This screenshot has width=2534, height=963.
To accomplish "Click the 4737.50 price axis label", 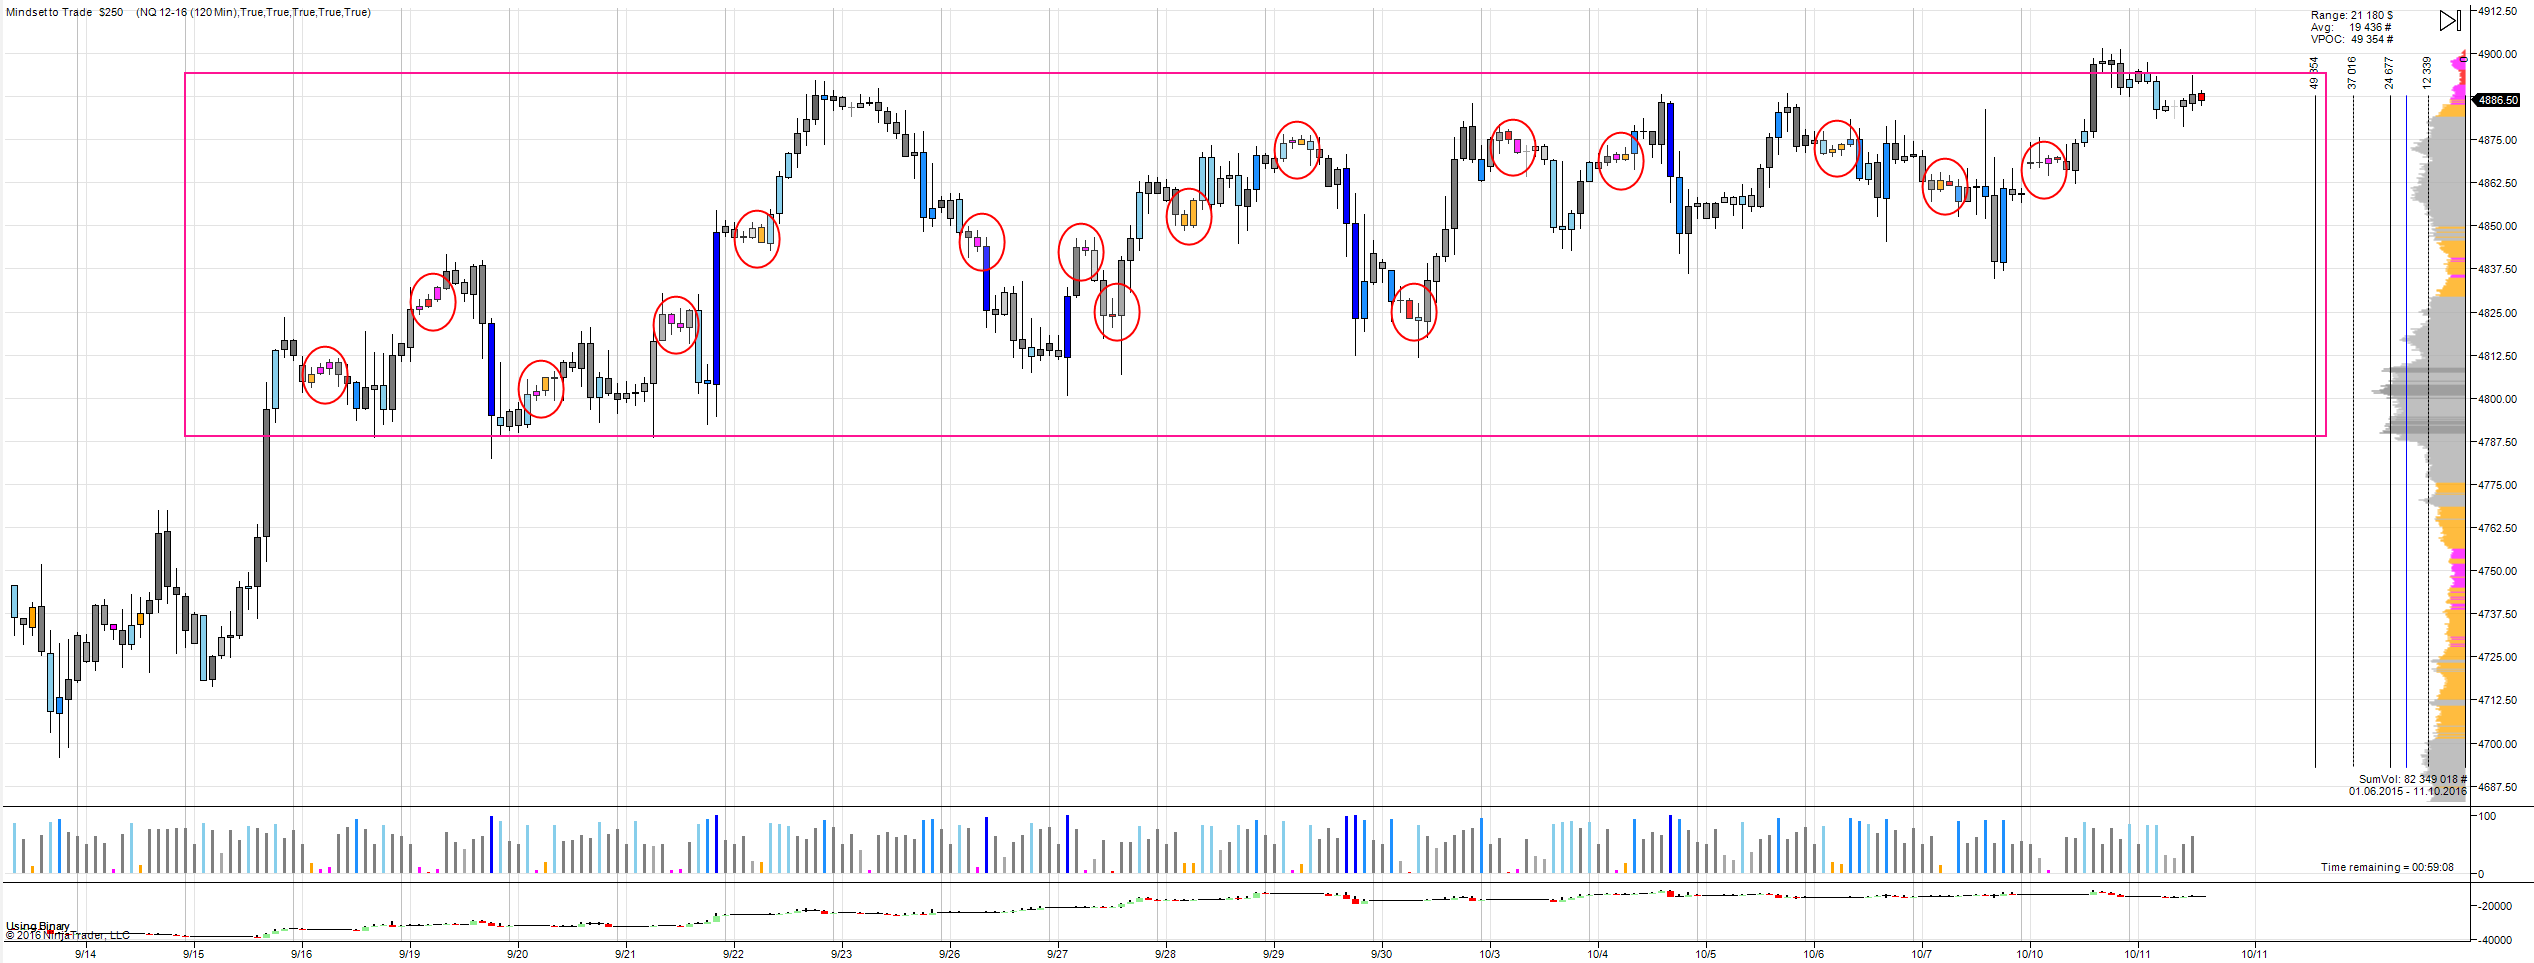I will click(2497, 614).
